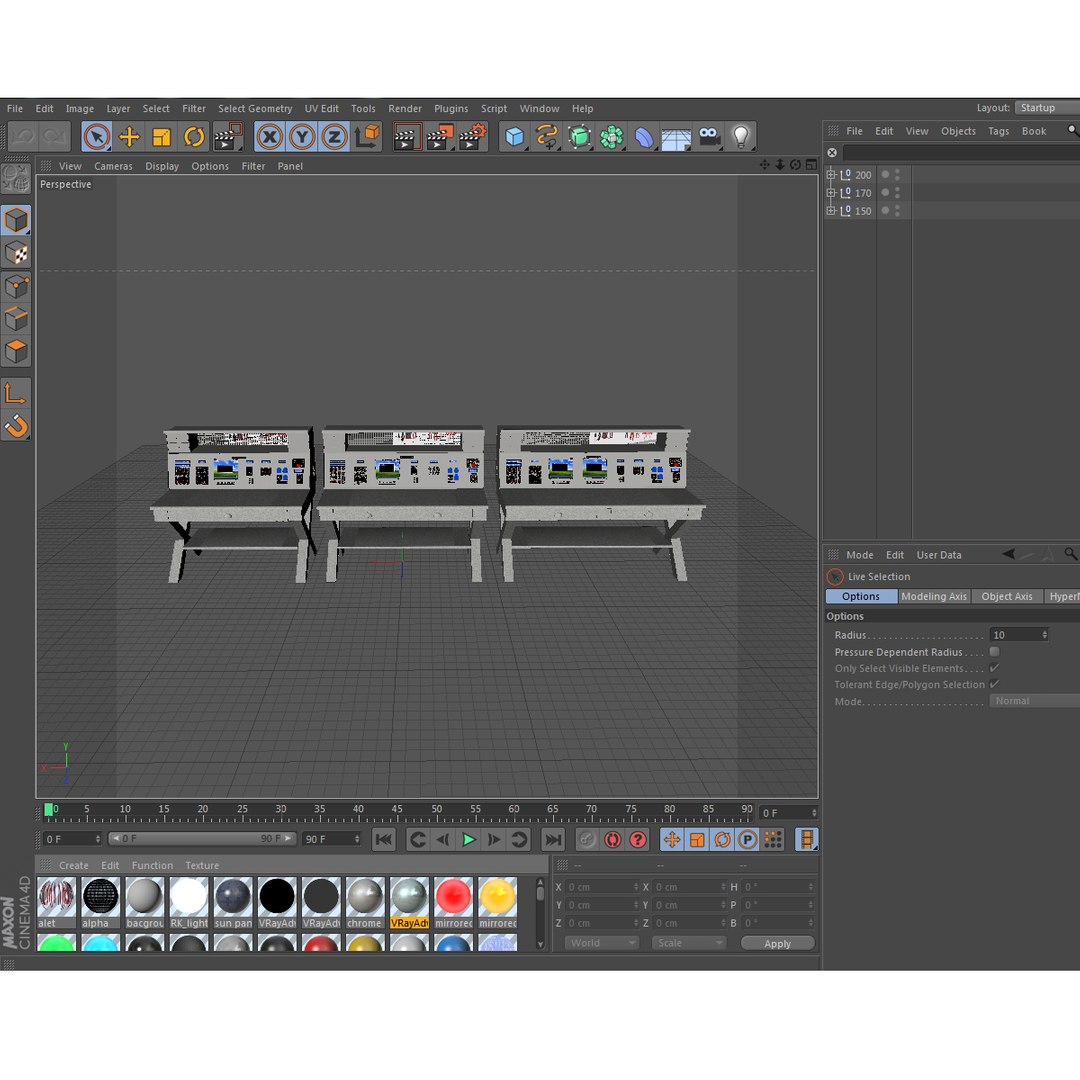This screenshot has width=1080, height=1080.
Task: Open the material manager Texture menu
Action: (x=202, y=866)
